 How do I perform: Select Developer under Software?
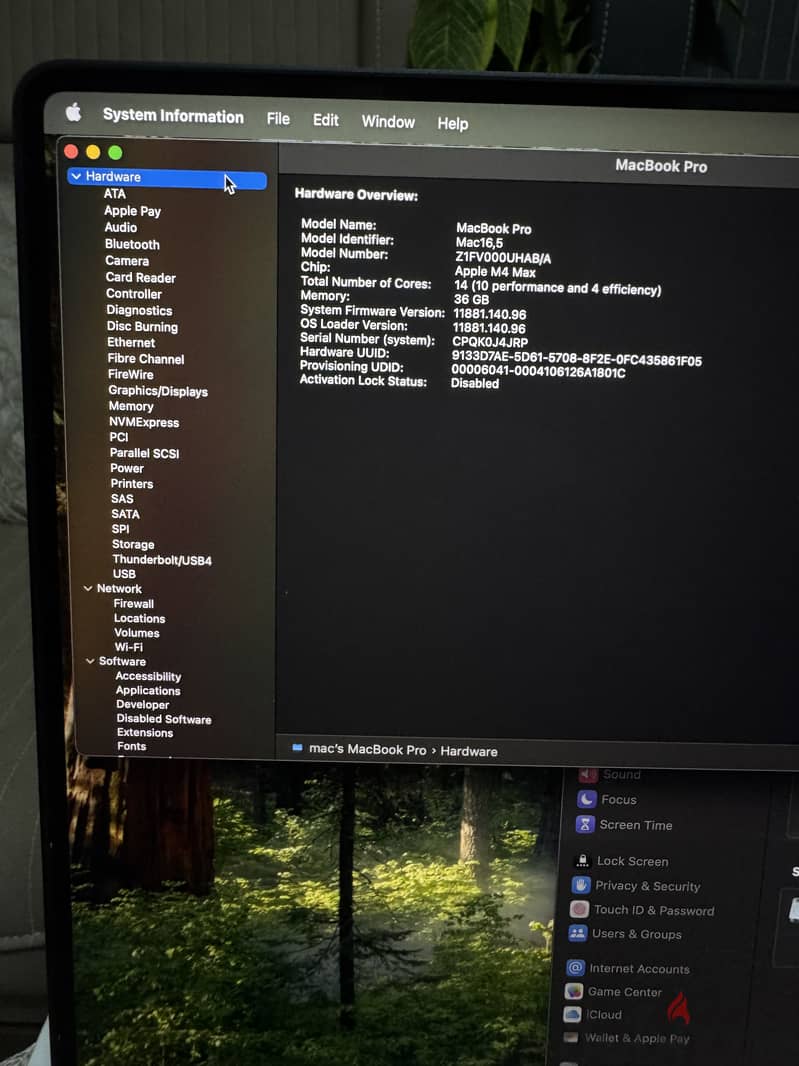pos(143,705)
